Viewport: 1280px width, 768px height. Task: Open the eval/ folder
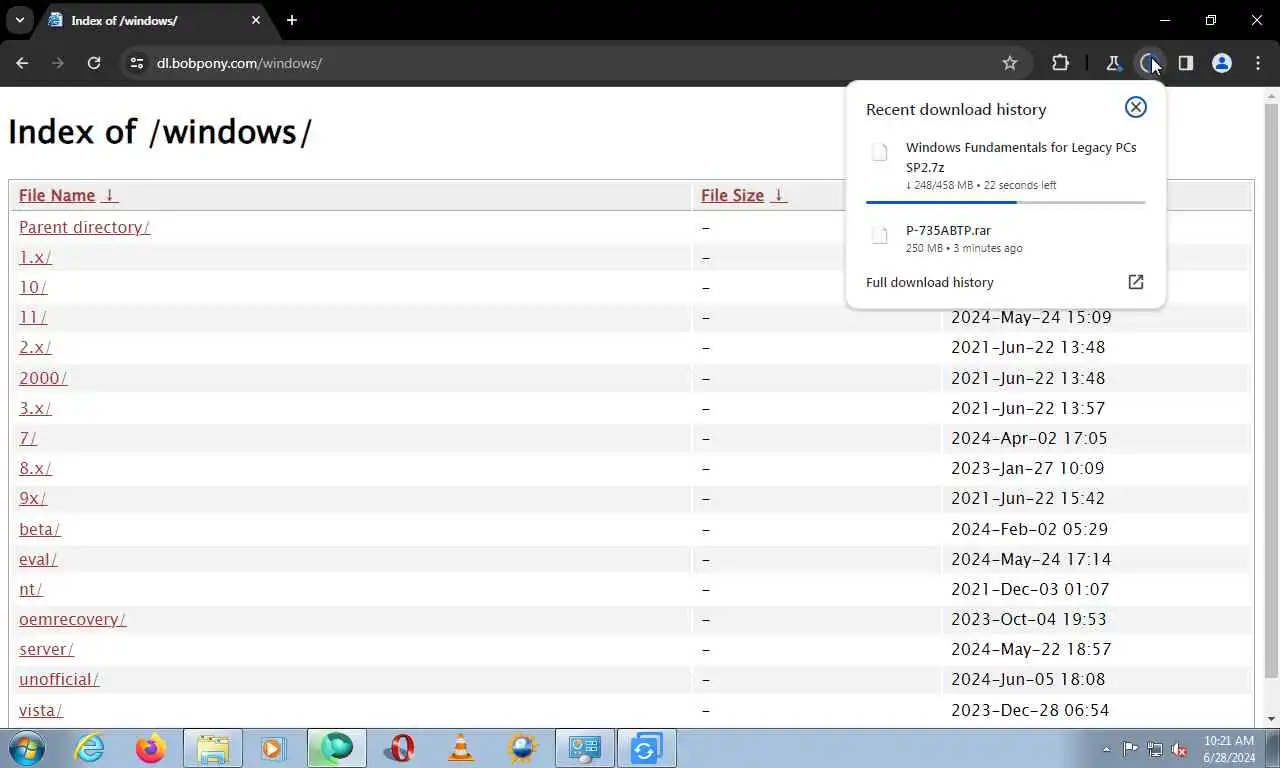38,559
